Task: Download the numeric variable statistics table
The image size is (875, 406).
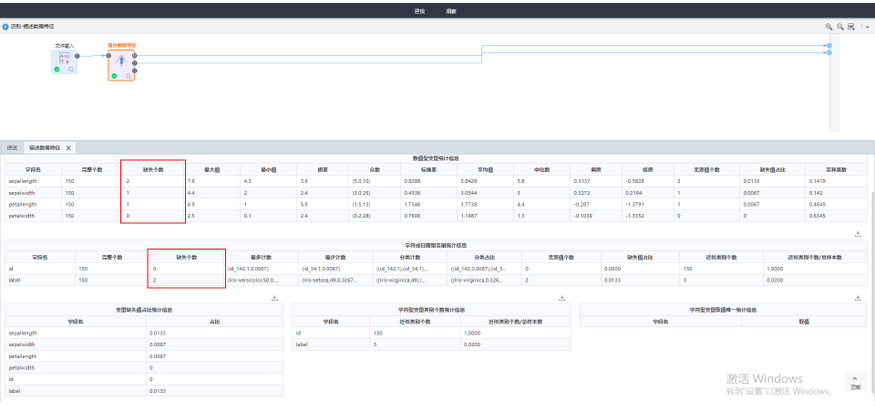Action: pyautogui.click(x=858, y=233)
